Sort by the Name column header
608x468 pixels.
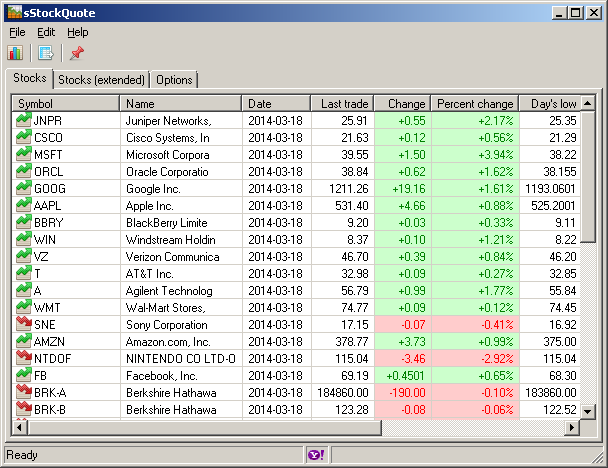(181, 104)
